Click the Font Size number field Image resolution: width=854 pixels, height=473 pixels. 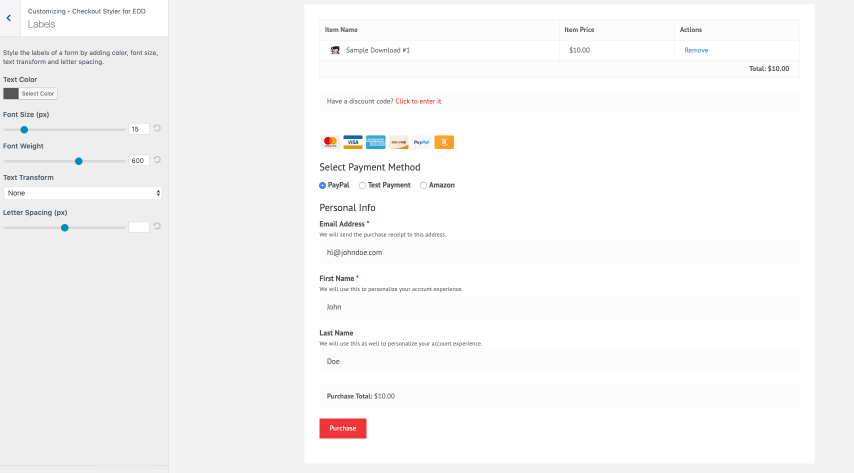tap(139, 129)
